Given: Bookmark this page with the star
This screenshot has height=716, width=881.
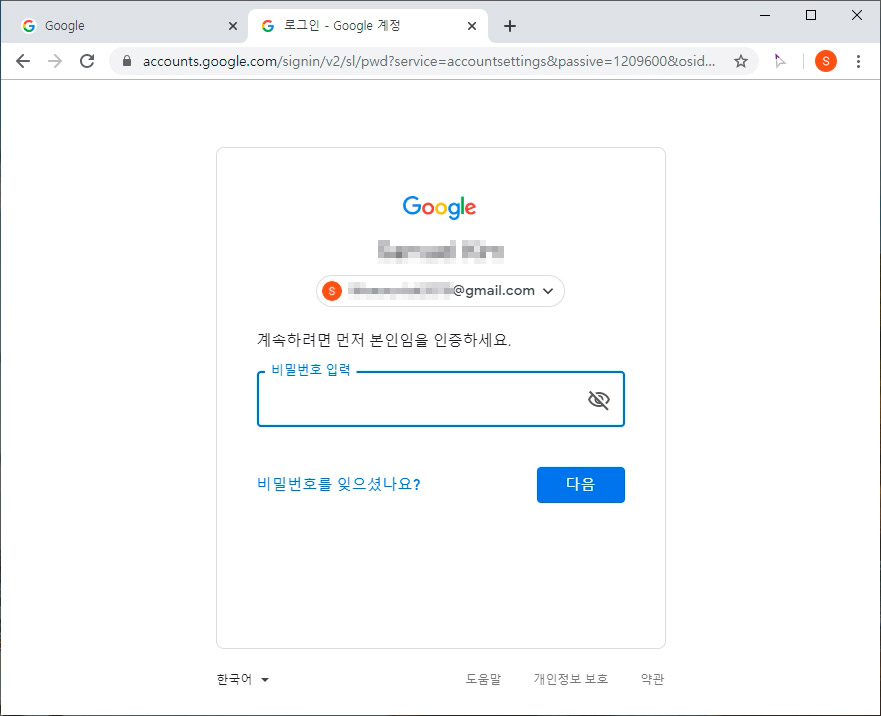Looking at the screenshot, I should [x=741, y=61].
